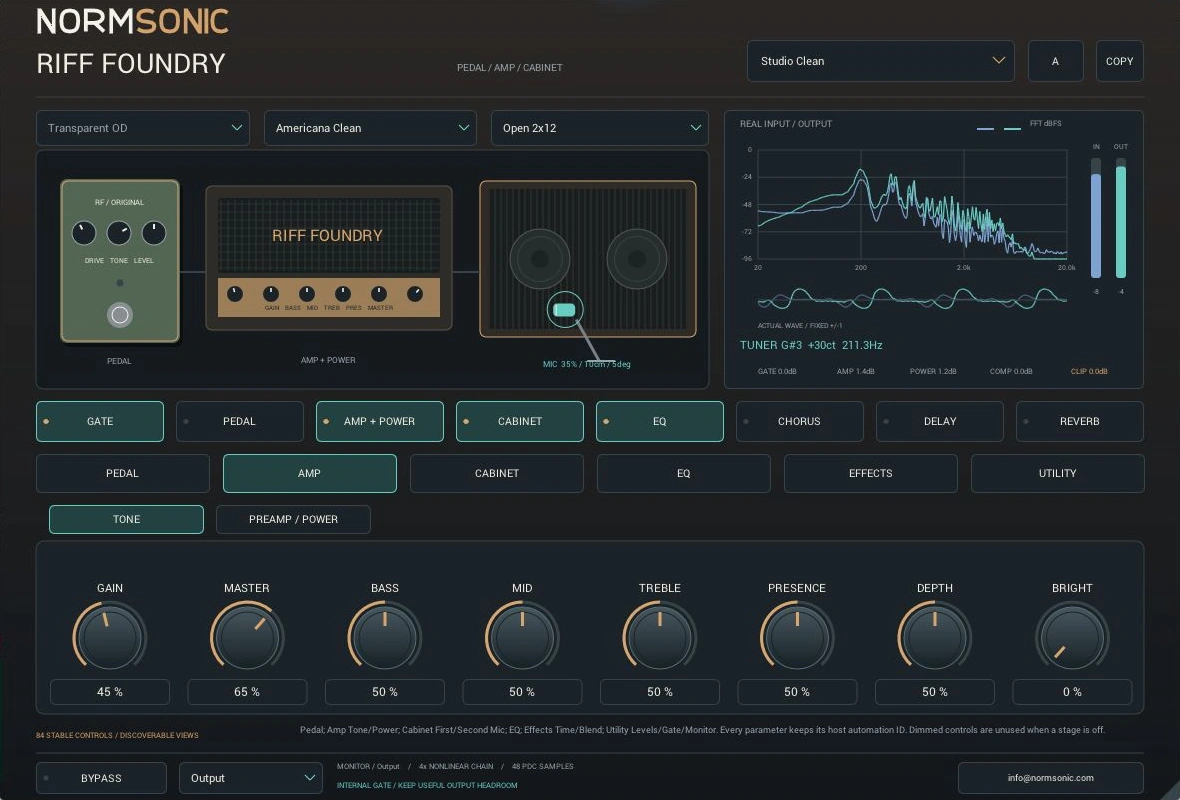This screenshot has width=1180, height=800.
Task: Open the info@normsonic.com contact link
Action: [x=1051, y=778]
